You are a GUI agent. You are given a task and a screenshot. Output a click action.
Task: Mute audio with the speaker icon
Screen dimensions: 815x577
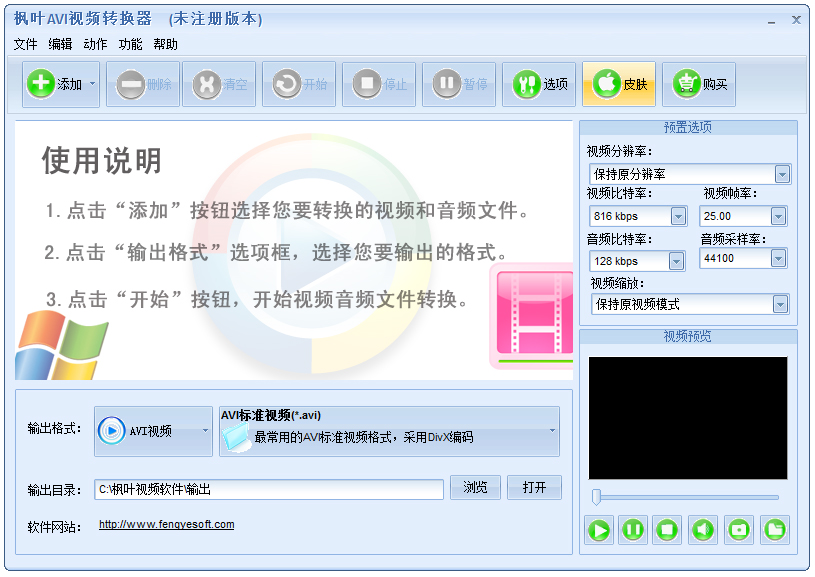tap(703, 529)
